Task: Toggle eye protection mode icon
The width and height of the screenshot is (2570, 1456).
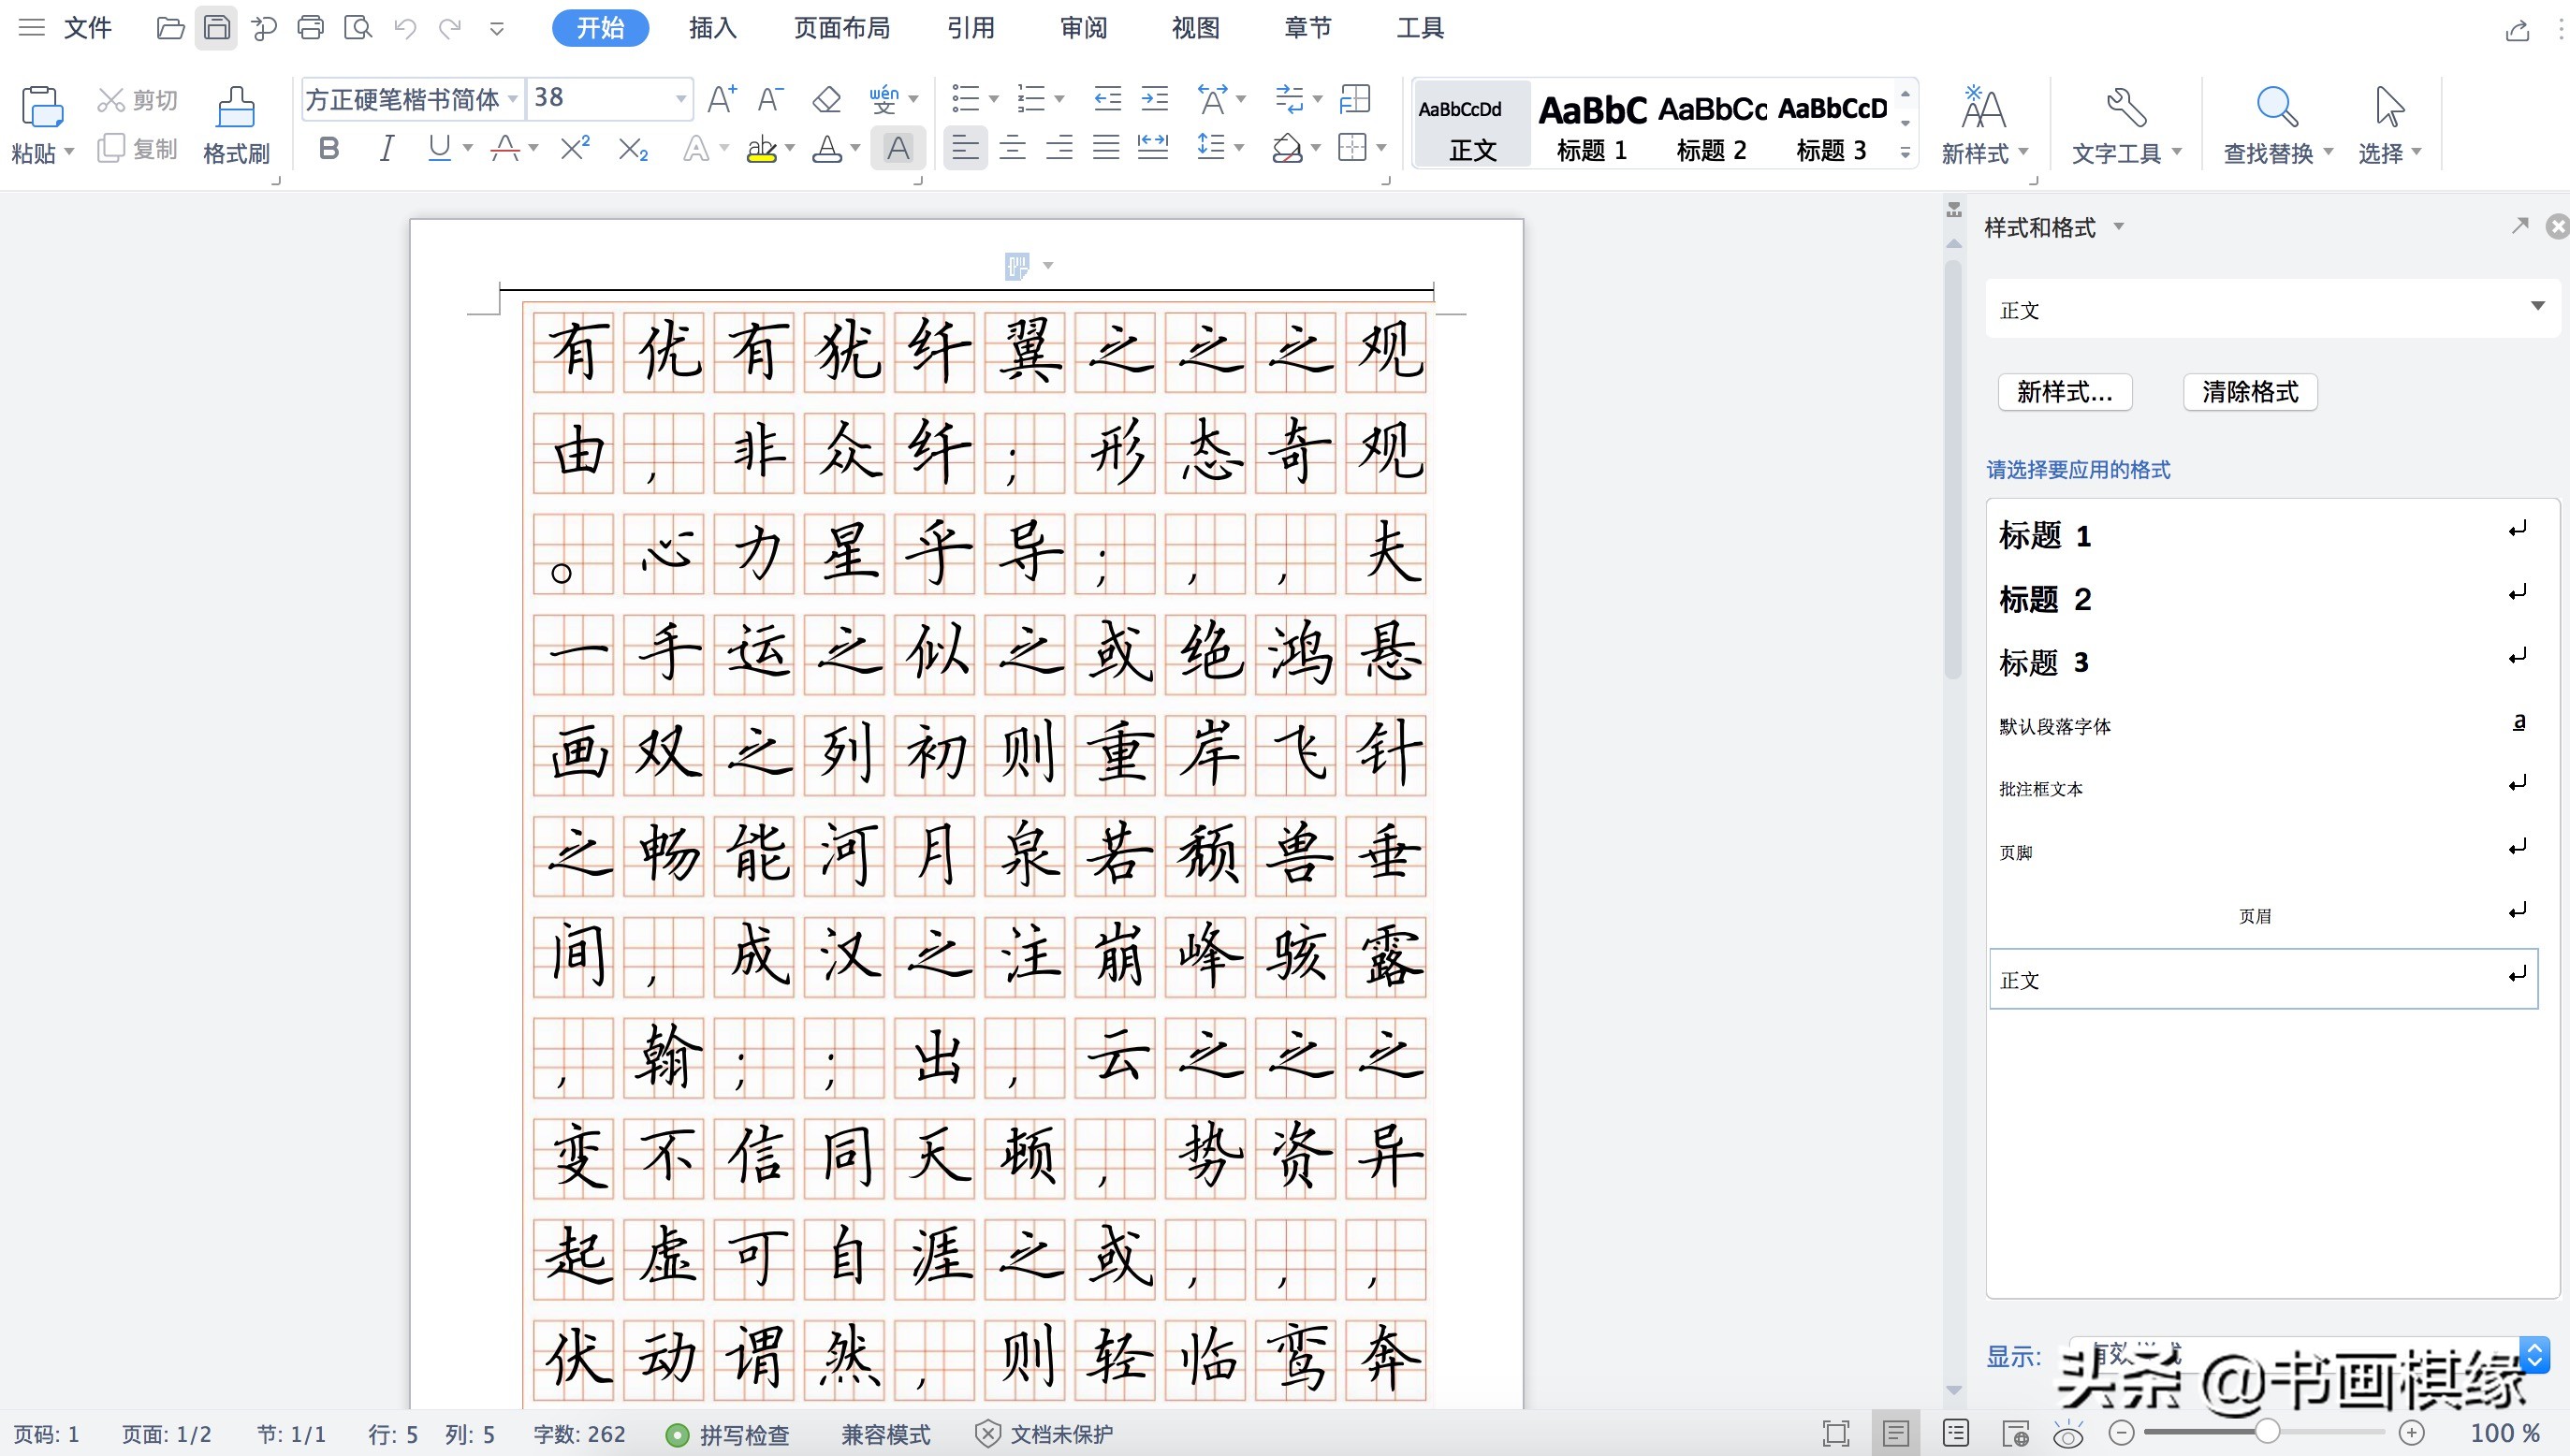Action: click(2068, 1434)
